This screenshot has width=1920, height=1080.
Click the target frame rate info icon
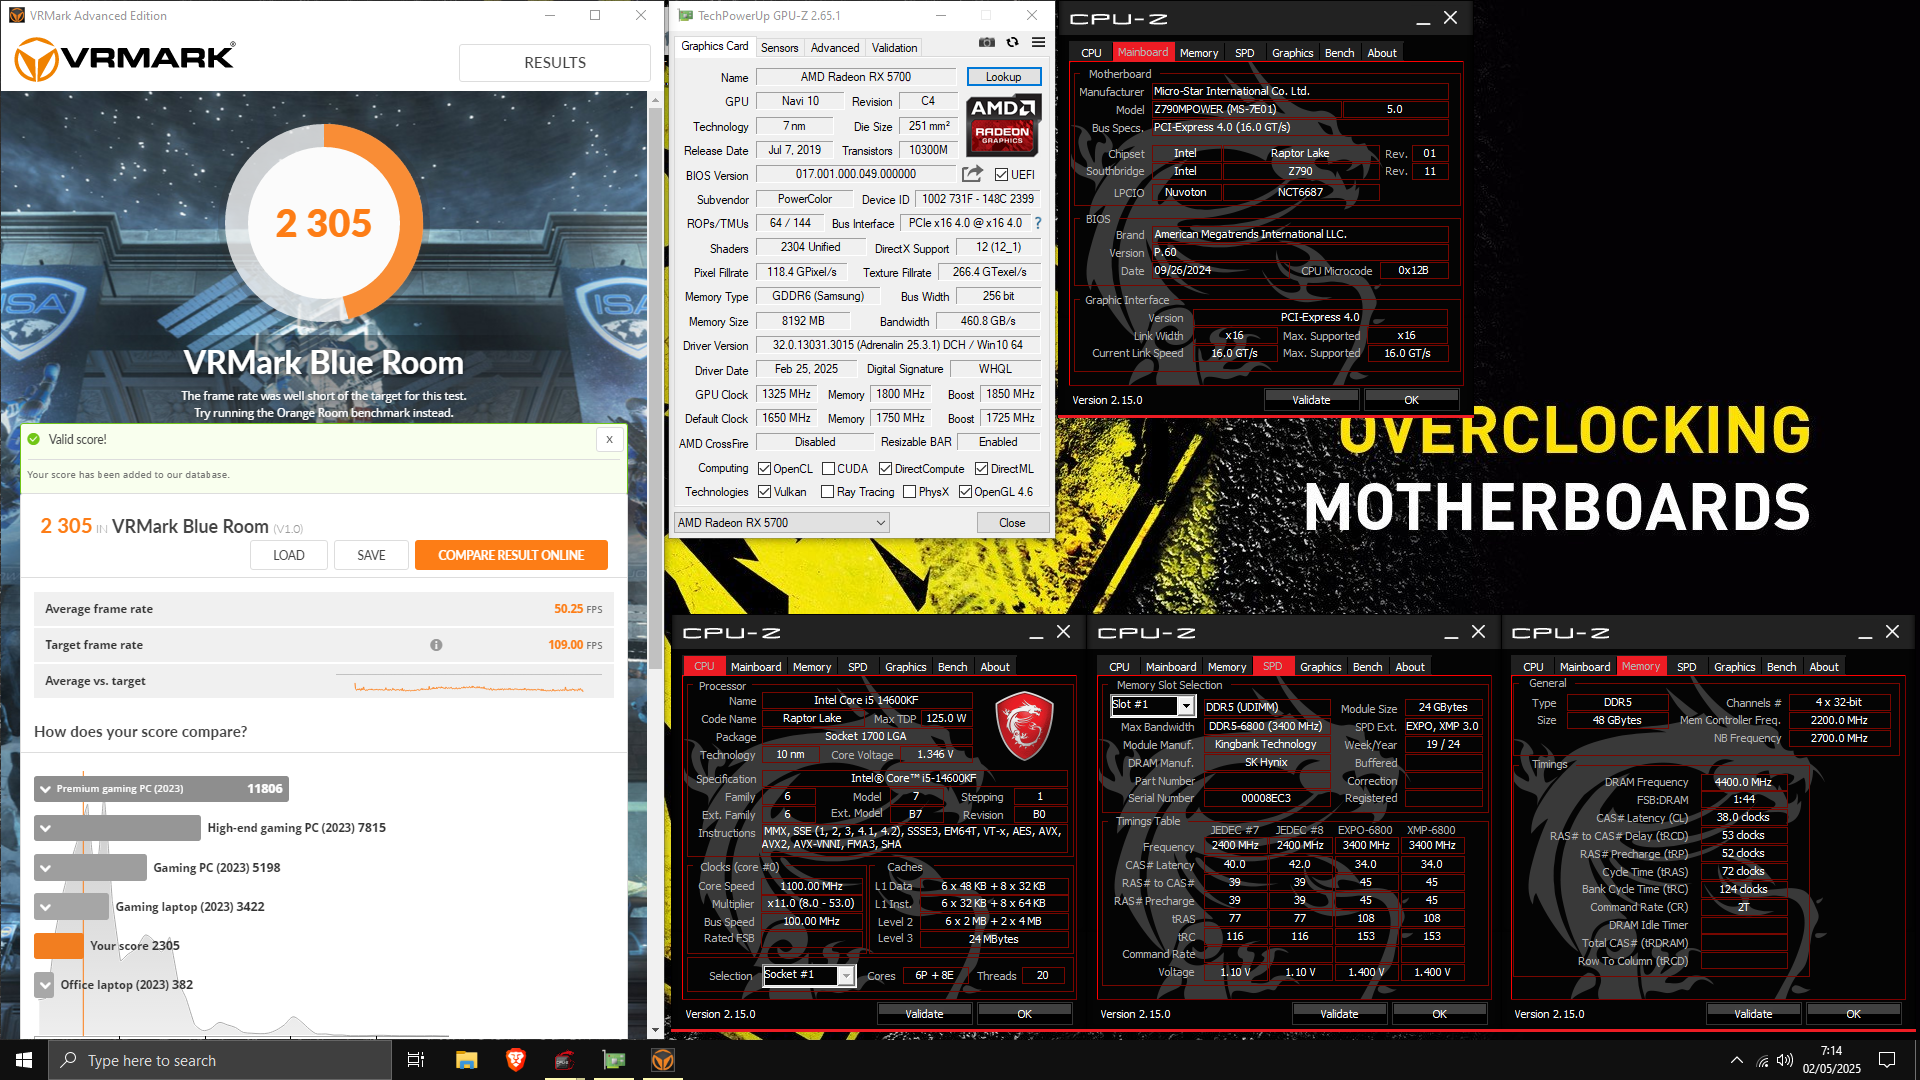coord(436,645)
